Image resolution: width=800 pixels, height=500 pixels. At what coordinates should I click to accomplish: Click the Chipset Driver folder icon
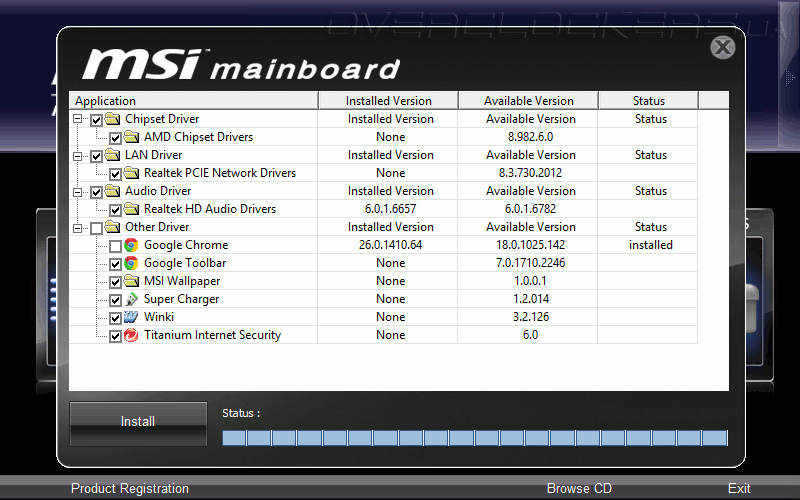112,119
